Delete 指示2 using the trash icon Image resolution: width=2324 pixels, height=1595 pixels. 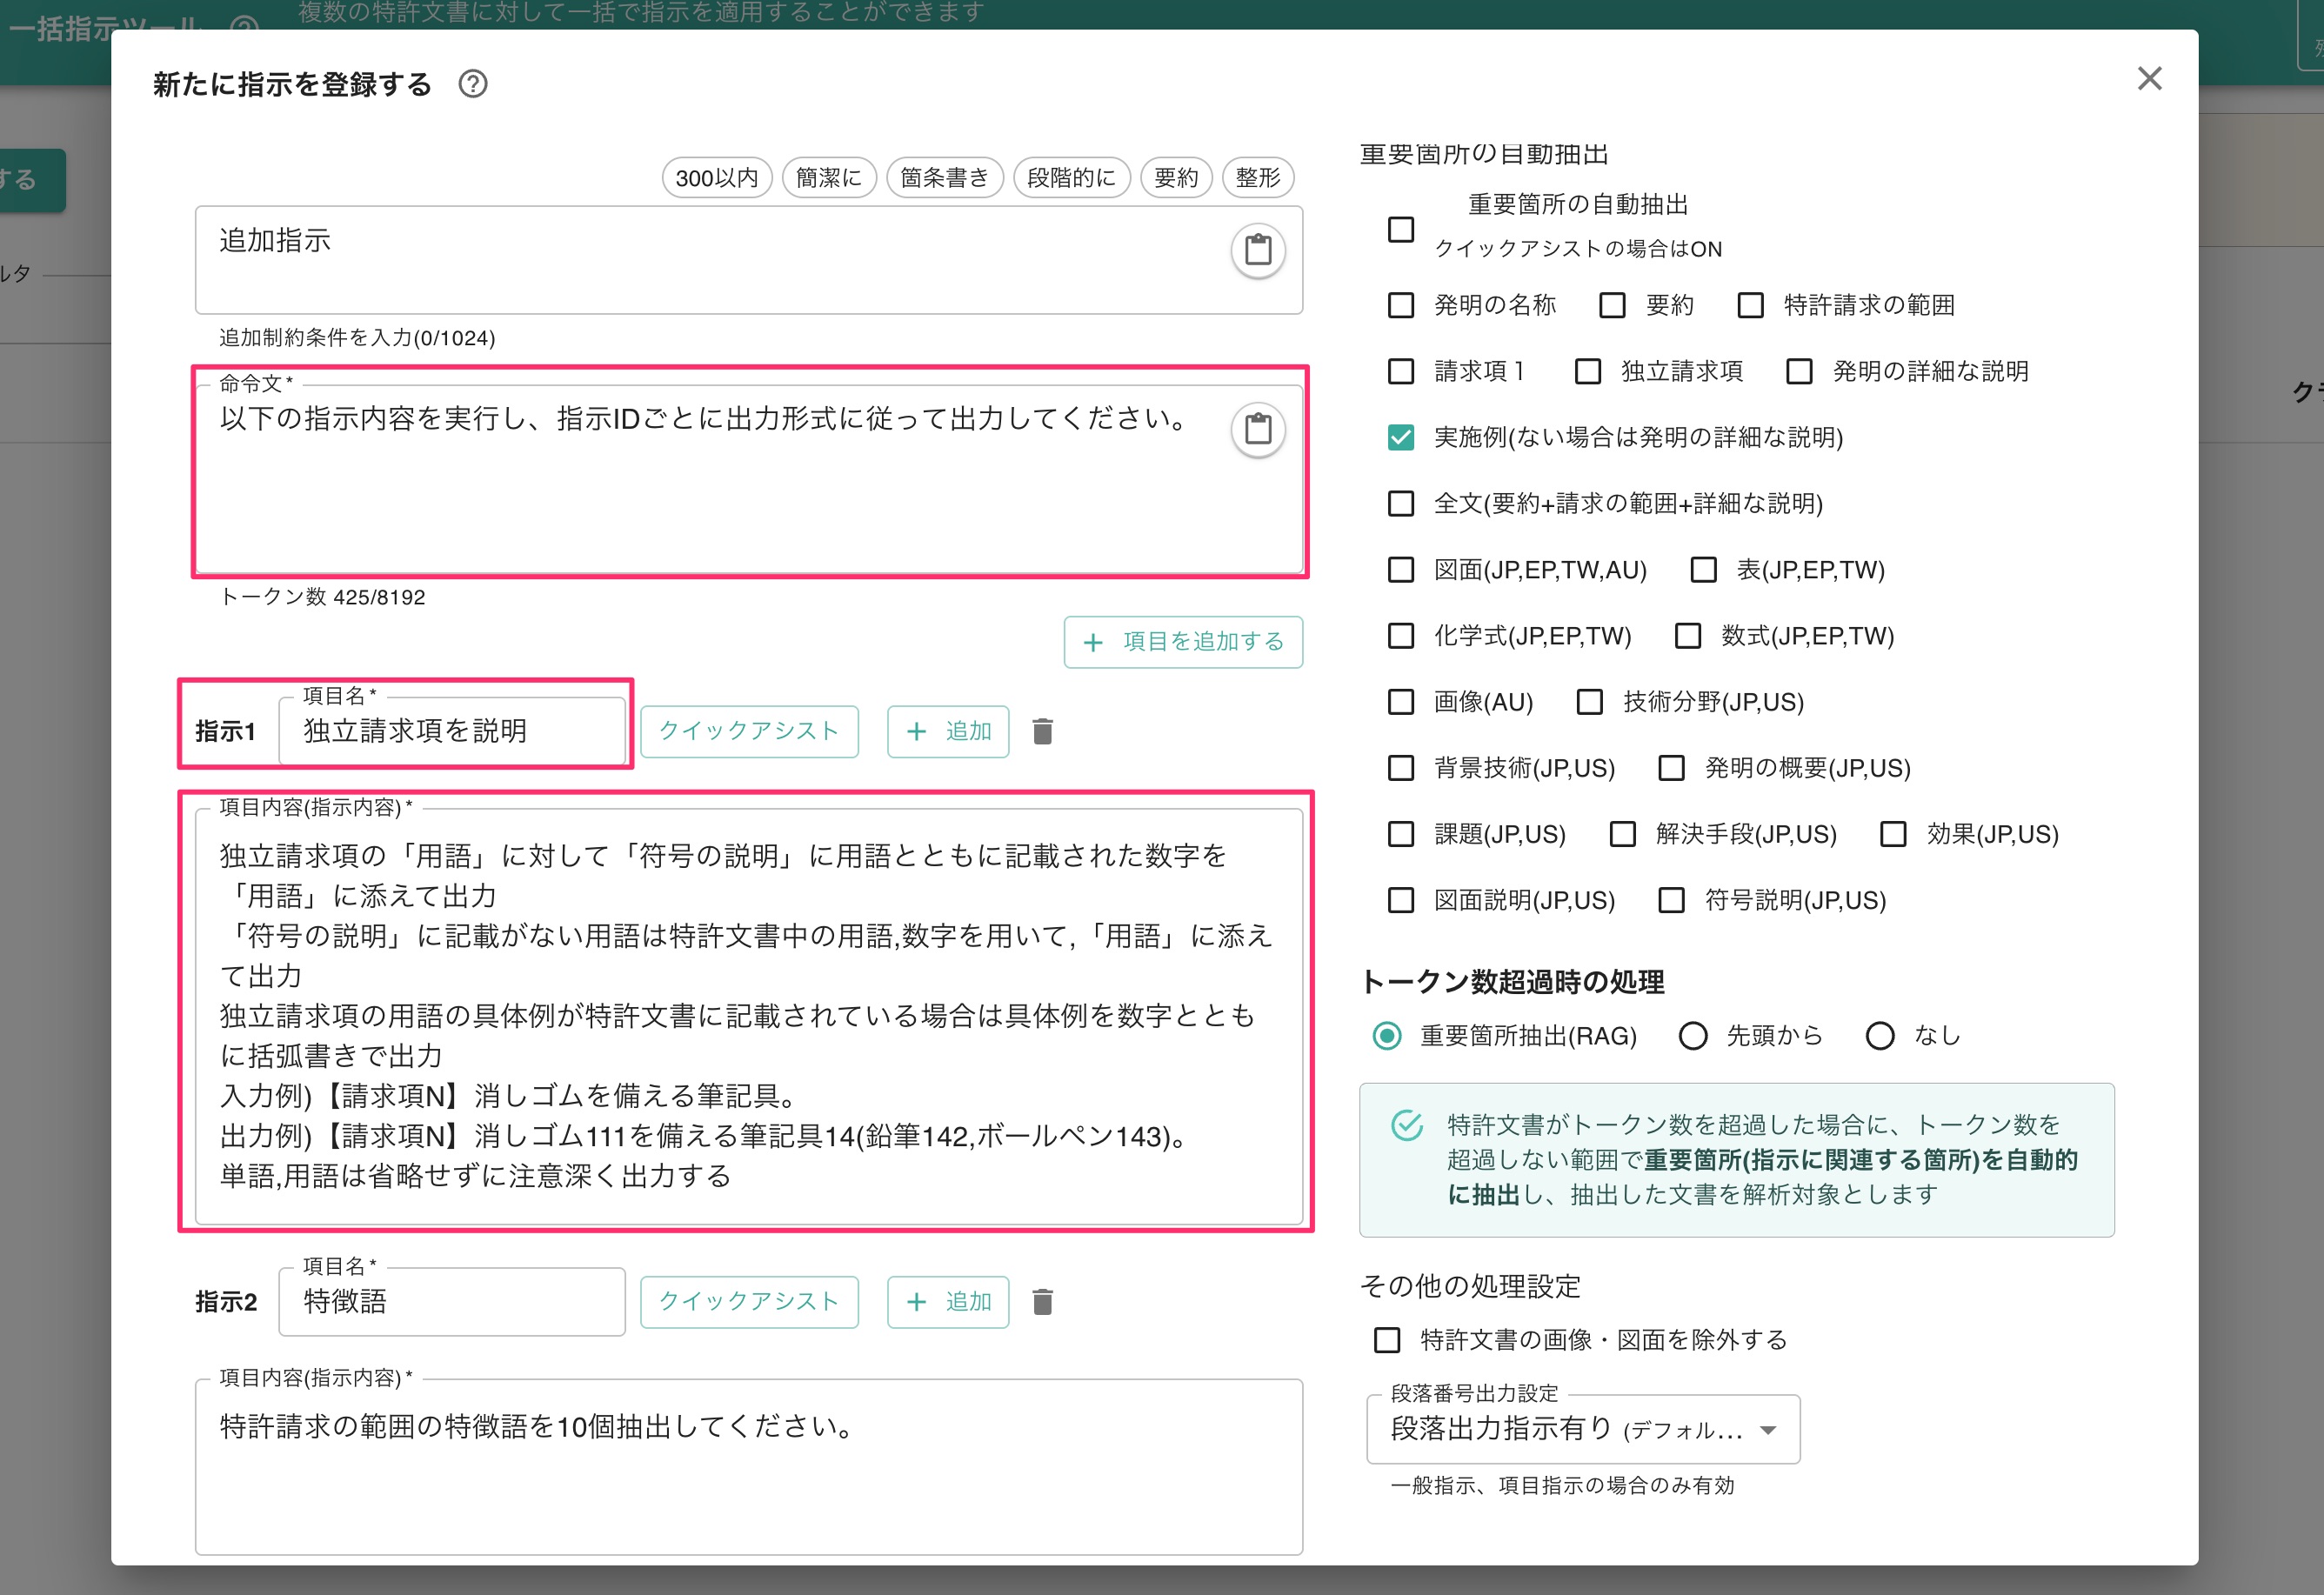(x=1042, y=1302)
